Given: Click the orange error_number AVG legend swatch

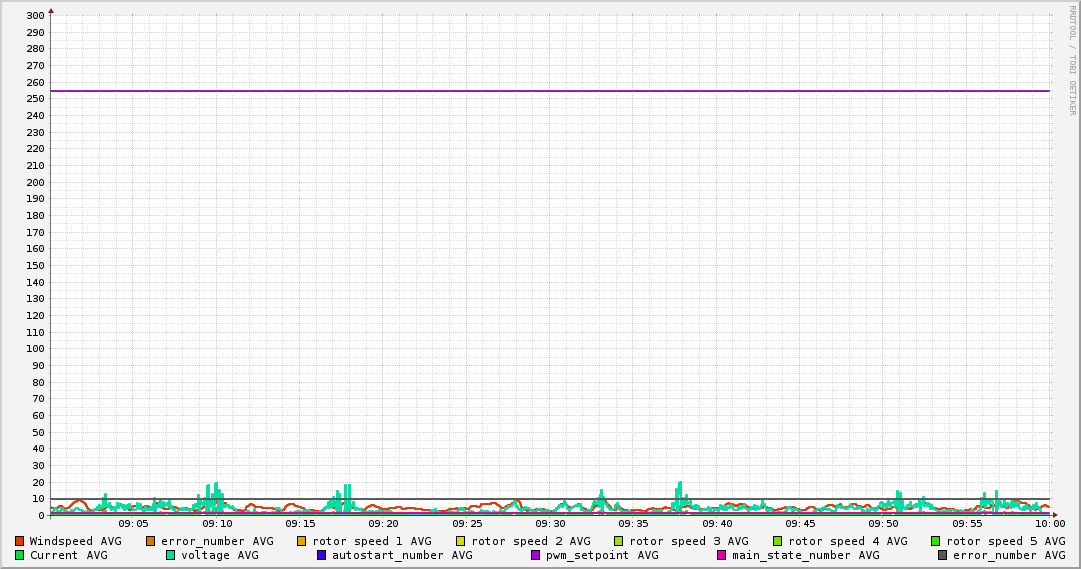Looking at the screenshot, I should click(x=151, y=541).
